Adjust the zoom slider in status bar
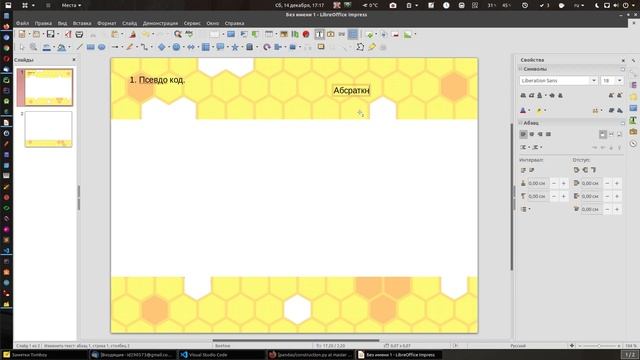 pos(599,346)
